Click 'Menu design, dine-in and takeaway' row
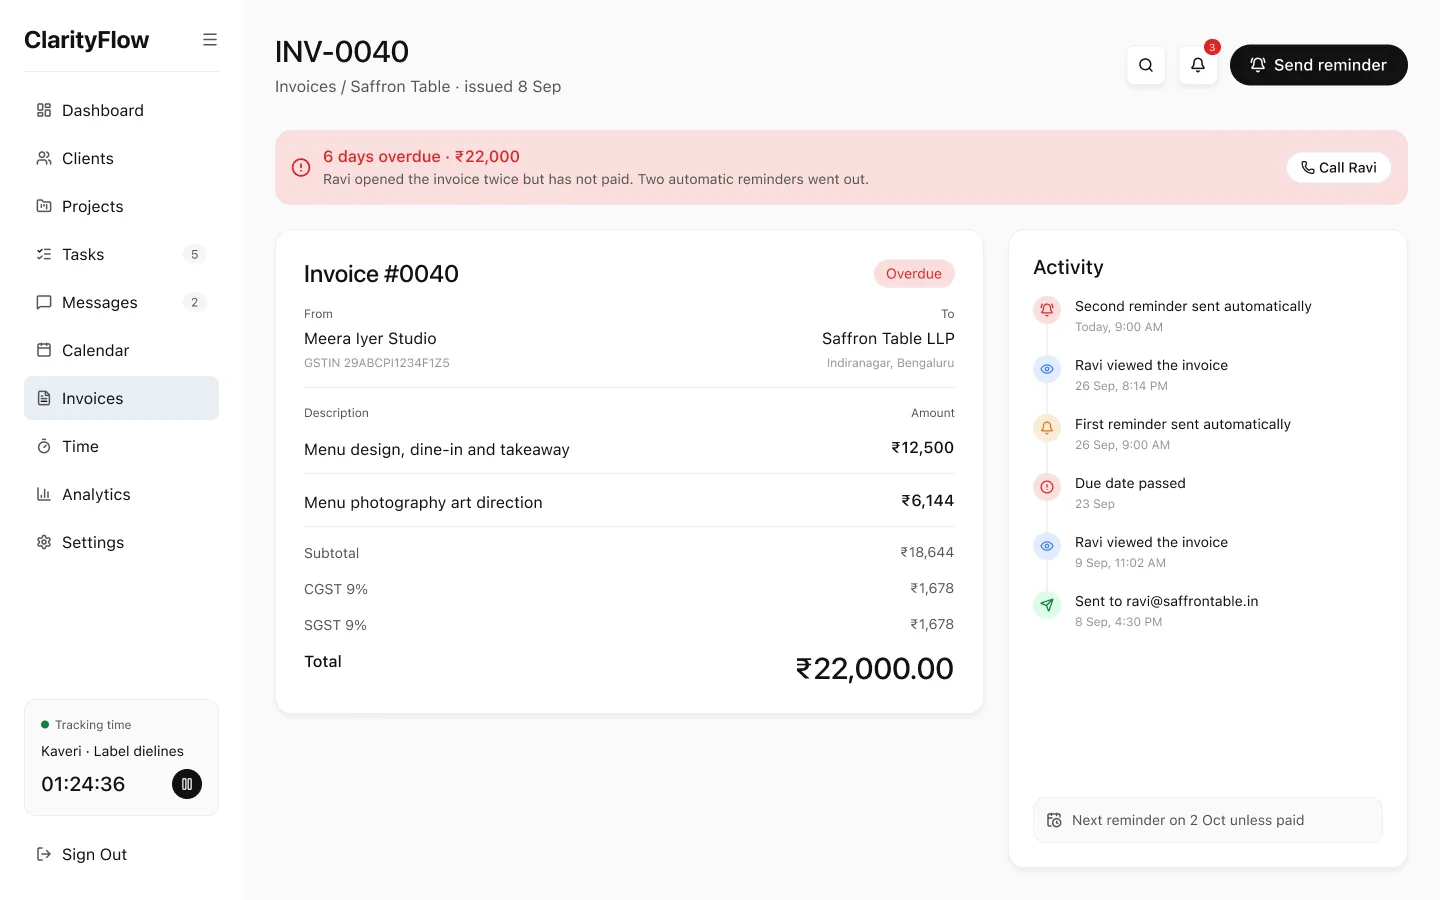The height and width of the screenshot is (900, 1440). tap(629, 449)
